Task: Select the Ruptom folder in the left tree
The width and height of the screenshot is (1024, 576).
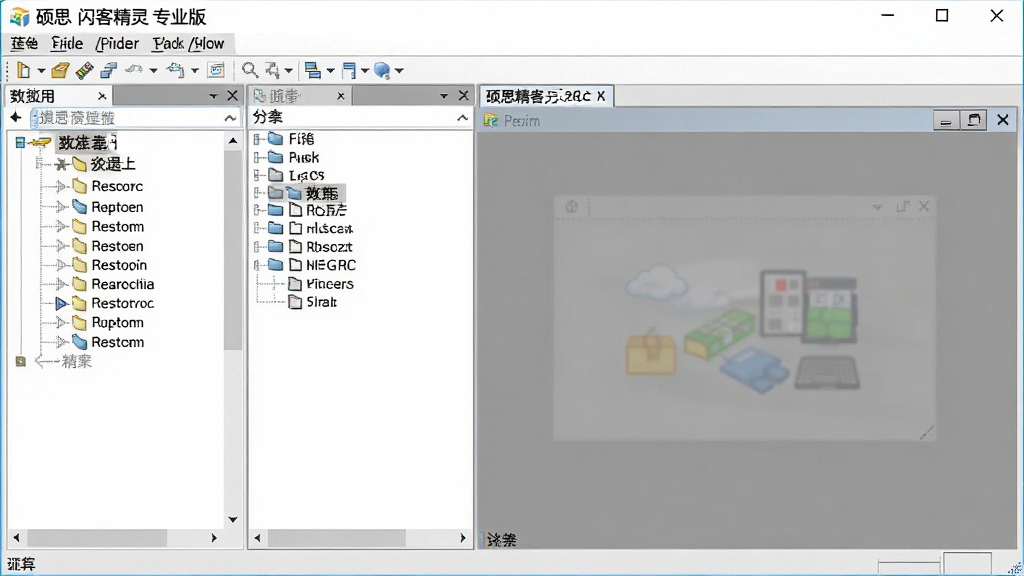Action: click(x=118, y=323)
